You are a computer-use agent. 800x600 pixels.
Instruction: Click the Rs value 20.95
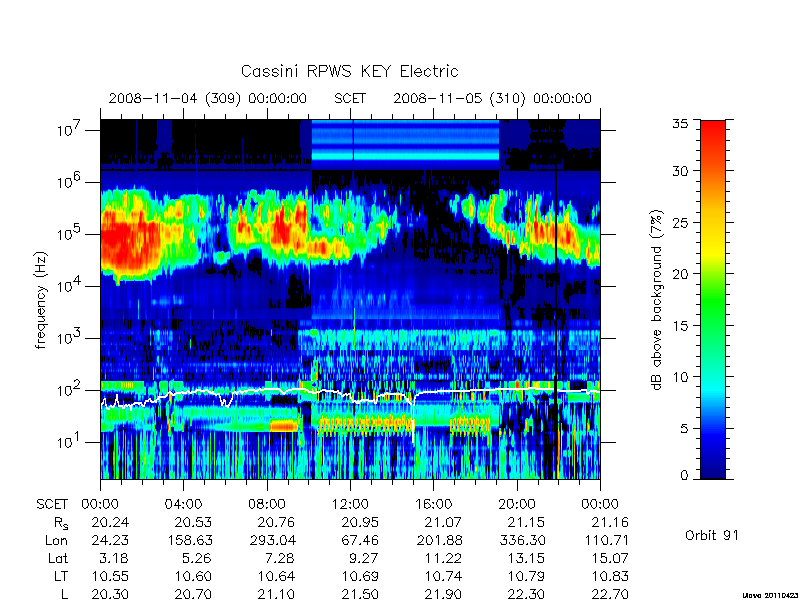point(360,522)
